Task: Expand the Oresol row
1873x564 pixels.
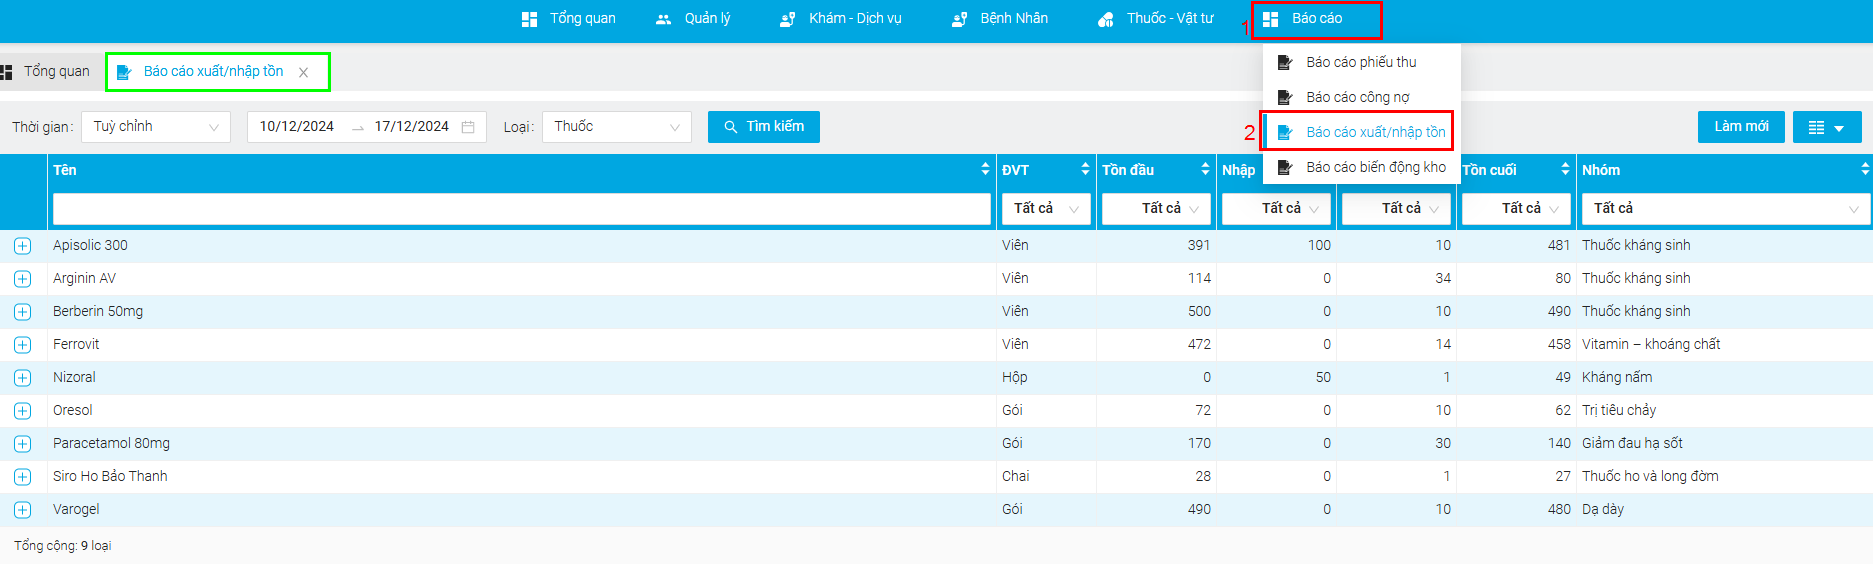Action: tap(23, 411)
